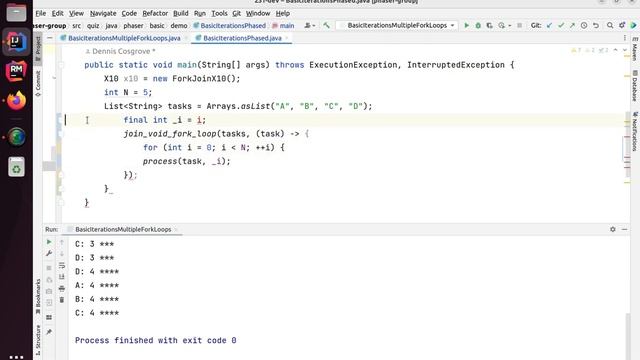Open the Build menu
This screenshot has width=640, height=360.
pos(181,13)
